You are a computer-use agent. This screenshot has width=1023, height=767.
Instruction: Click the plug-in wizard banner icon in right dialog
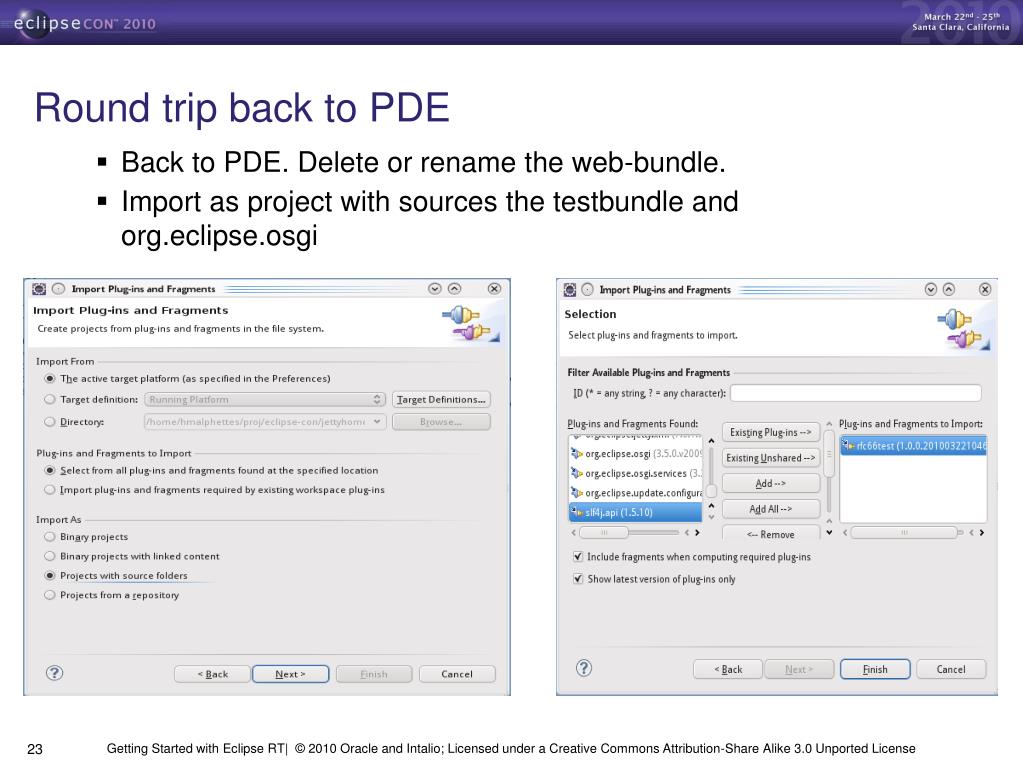[x=963, y=328]
